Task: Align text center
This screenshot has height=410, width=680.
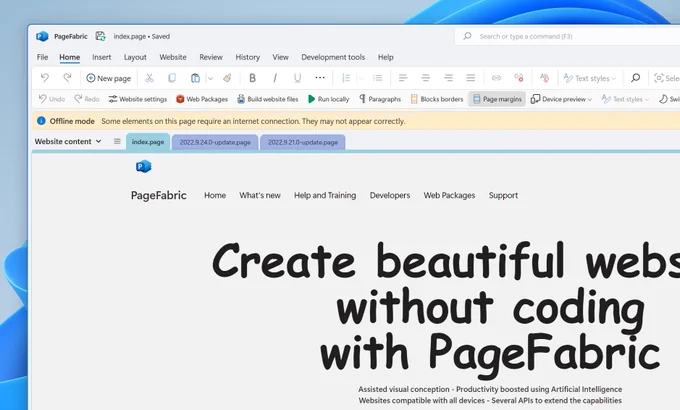Action: tap(425, 78)
